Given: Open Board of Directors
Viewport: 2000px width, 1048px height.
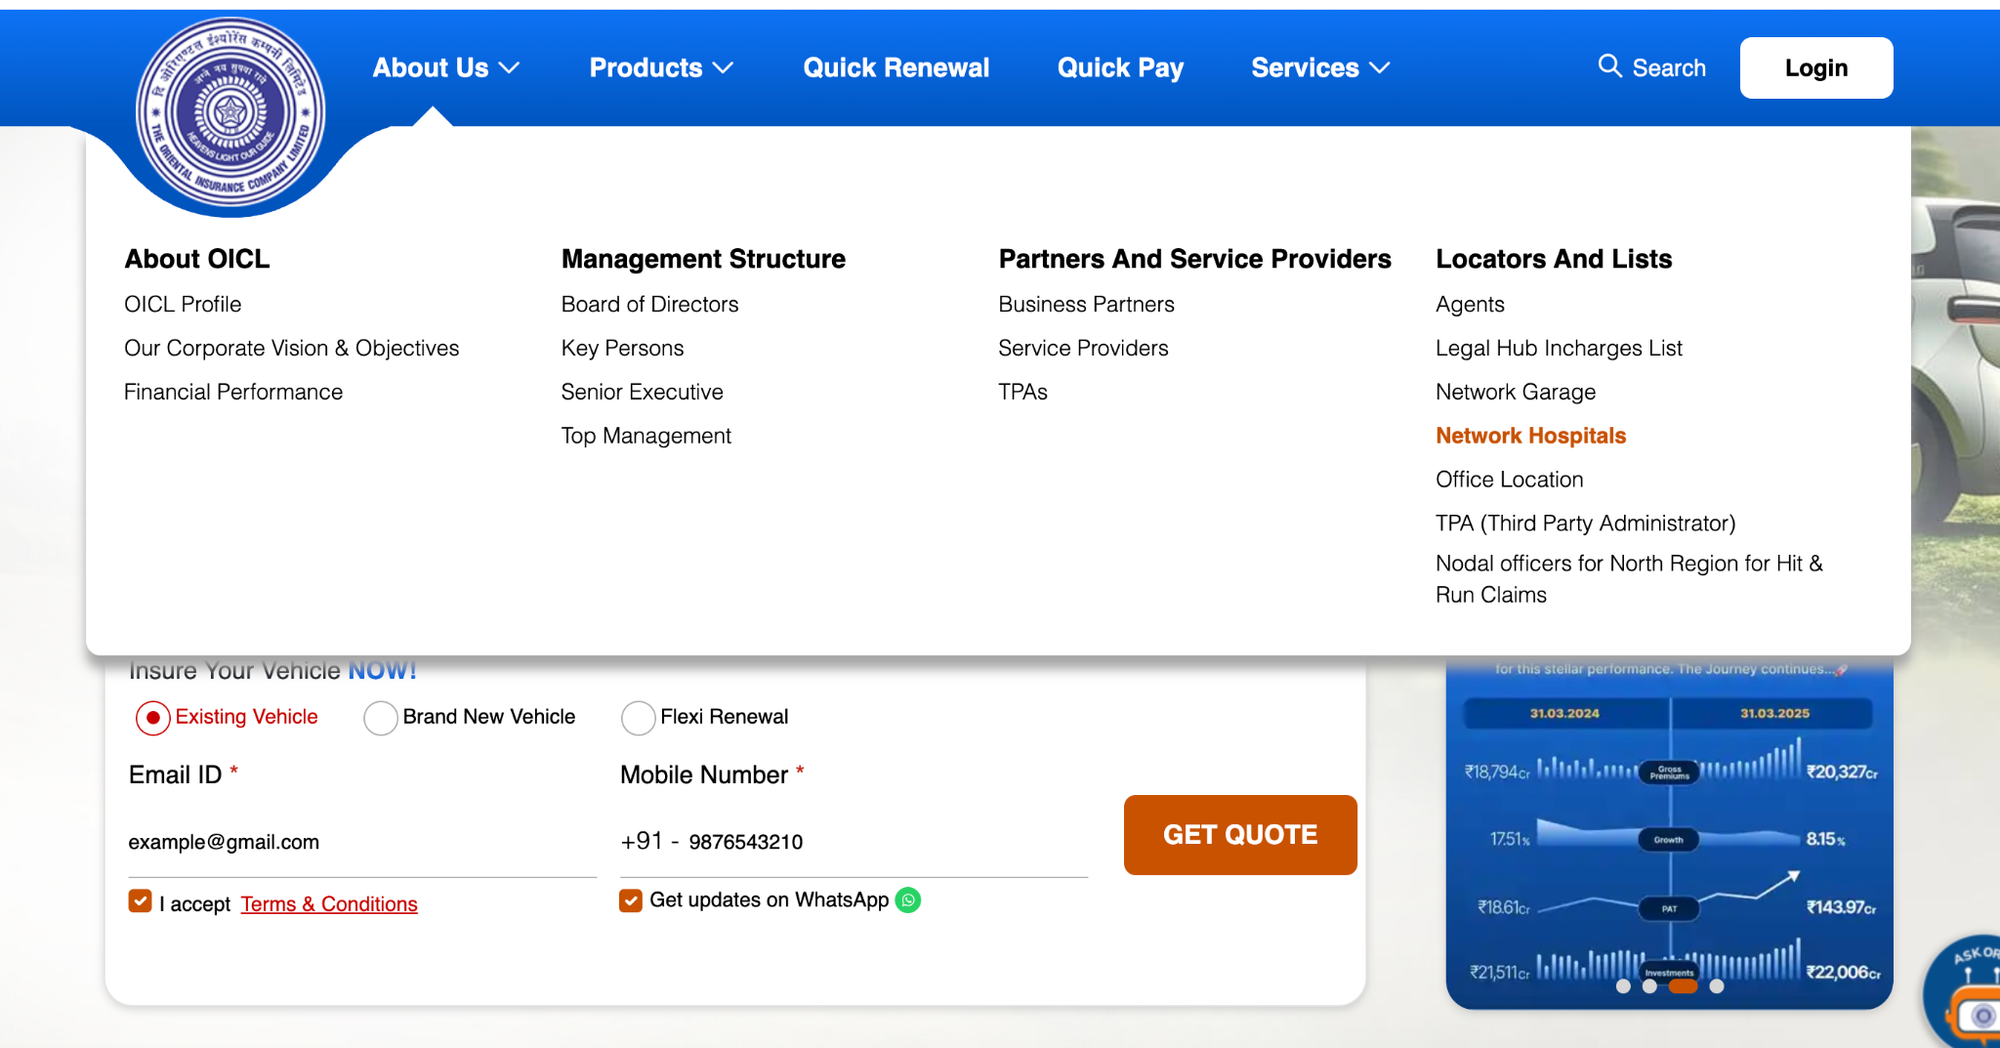Looking at the screenshot, I should [x=650, y=304].
